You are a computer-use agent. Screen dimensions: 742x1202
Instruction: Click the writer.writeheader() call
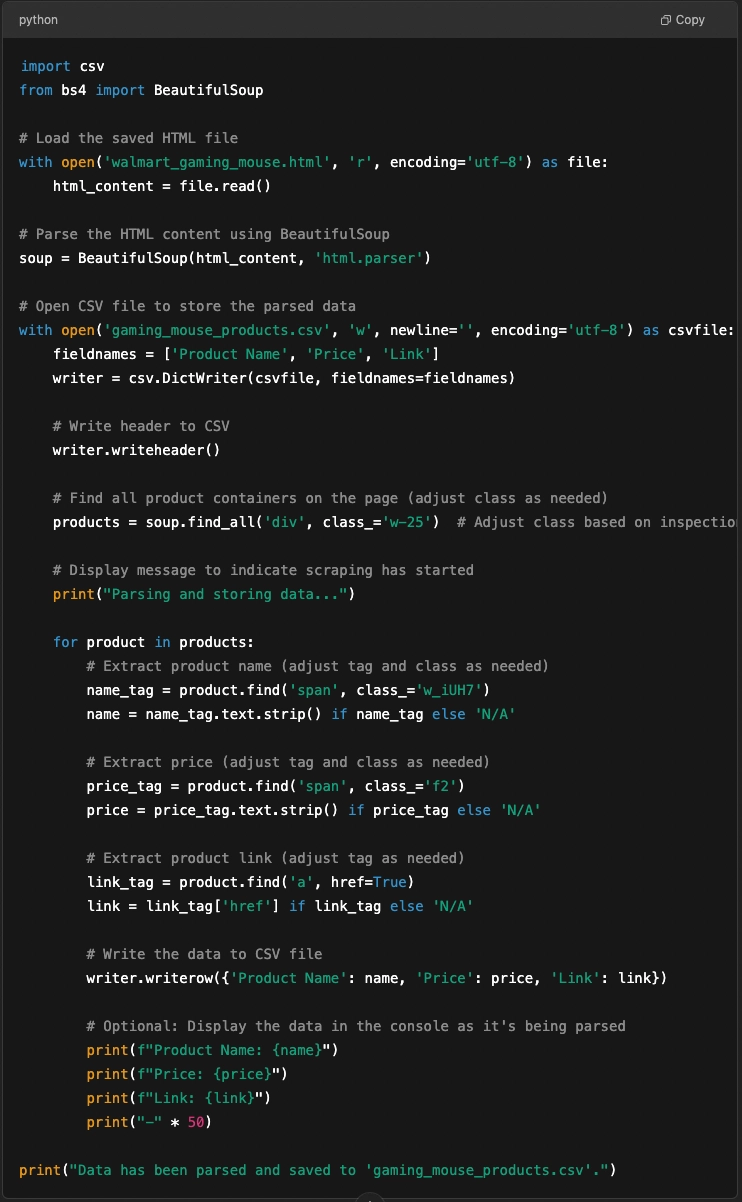[136, 450]
